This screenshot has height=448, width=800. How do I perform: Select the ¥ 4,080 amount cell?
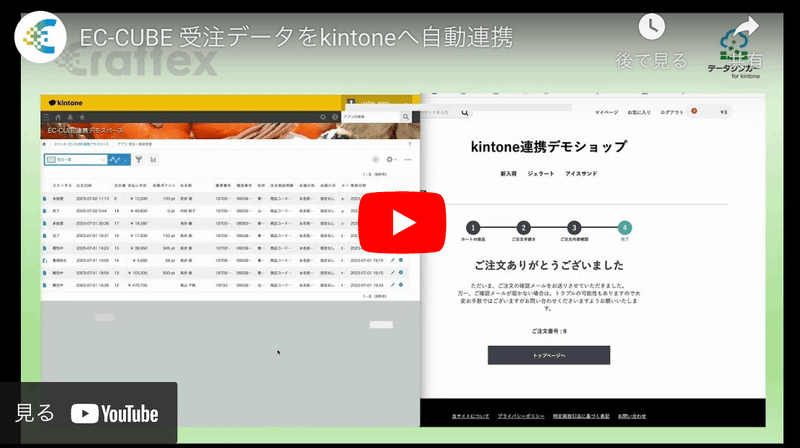click(x=139, y=260)
